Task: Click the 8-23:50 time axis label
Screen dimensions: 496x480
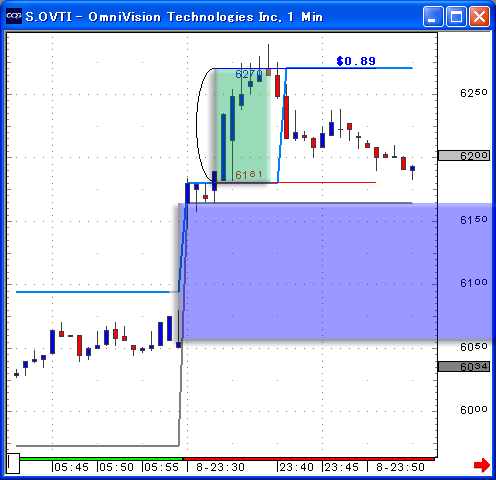Action: (x=400, y=467)
